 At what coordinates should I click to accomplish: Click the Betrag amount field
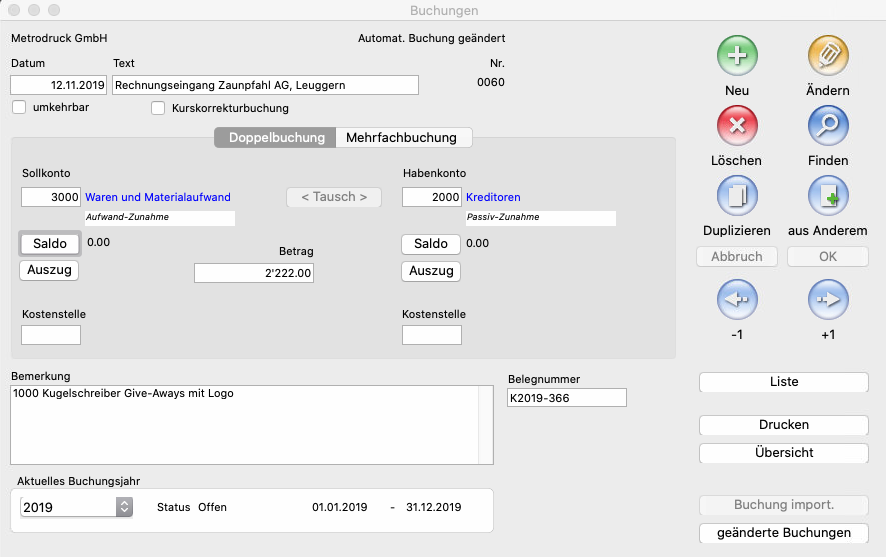[254, 273]
